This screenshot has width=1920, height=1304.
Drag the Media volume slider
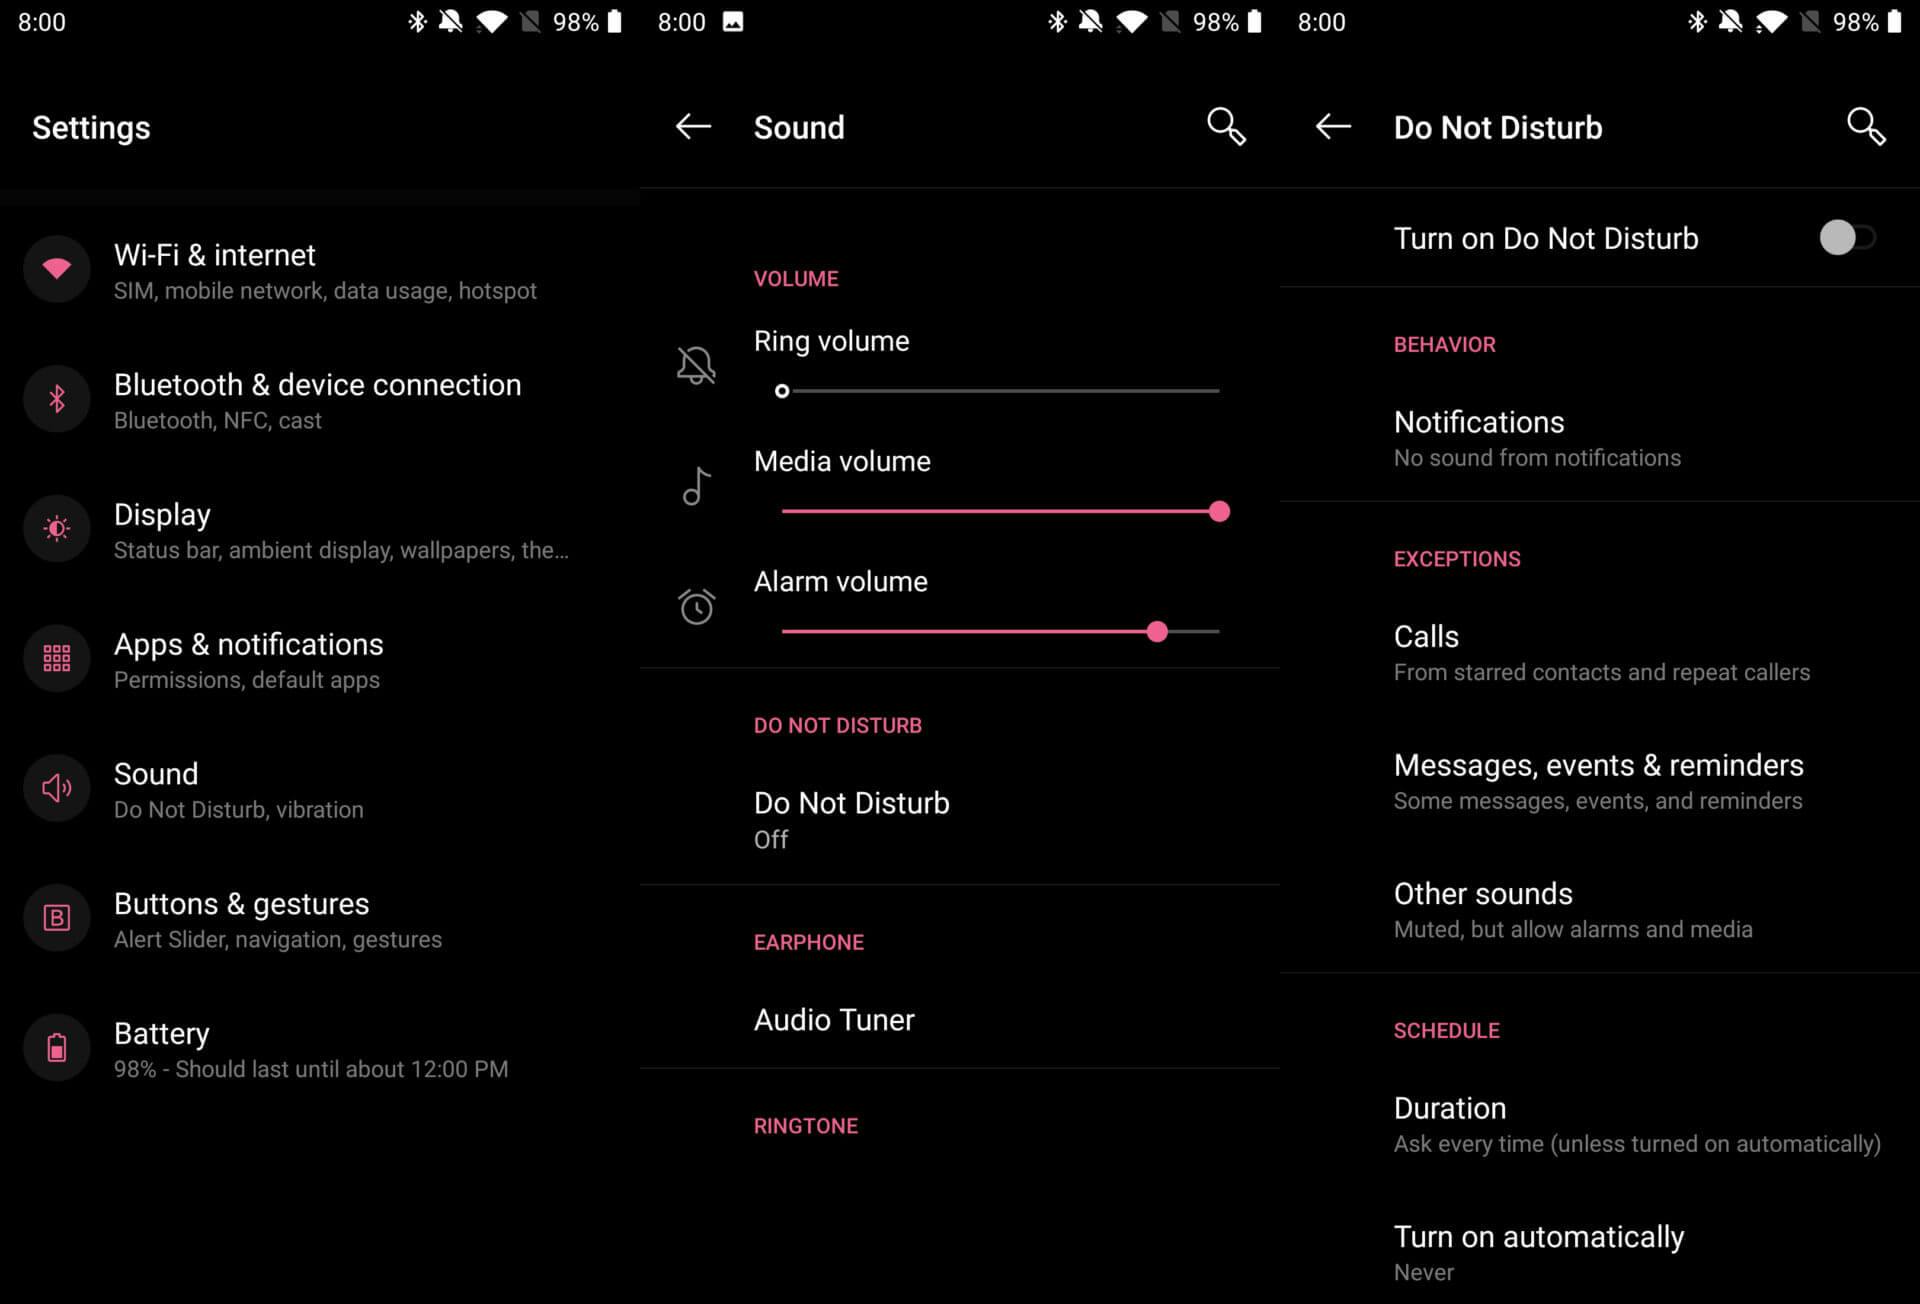click(x=1220, y=511)
